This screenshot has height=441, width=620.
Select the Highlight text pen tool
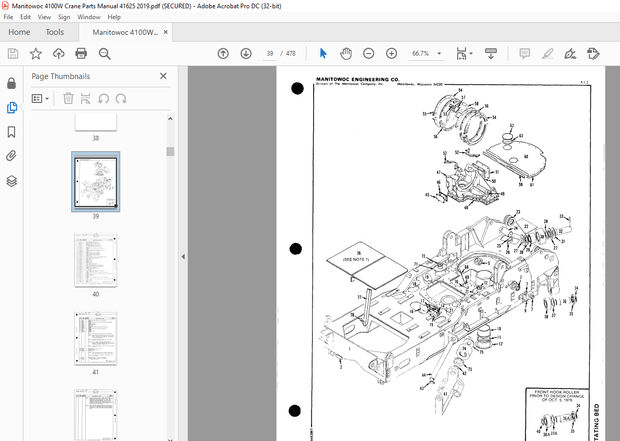tap(547, 53)
